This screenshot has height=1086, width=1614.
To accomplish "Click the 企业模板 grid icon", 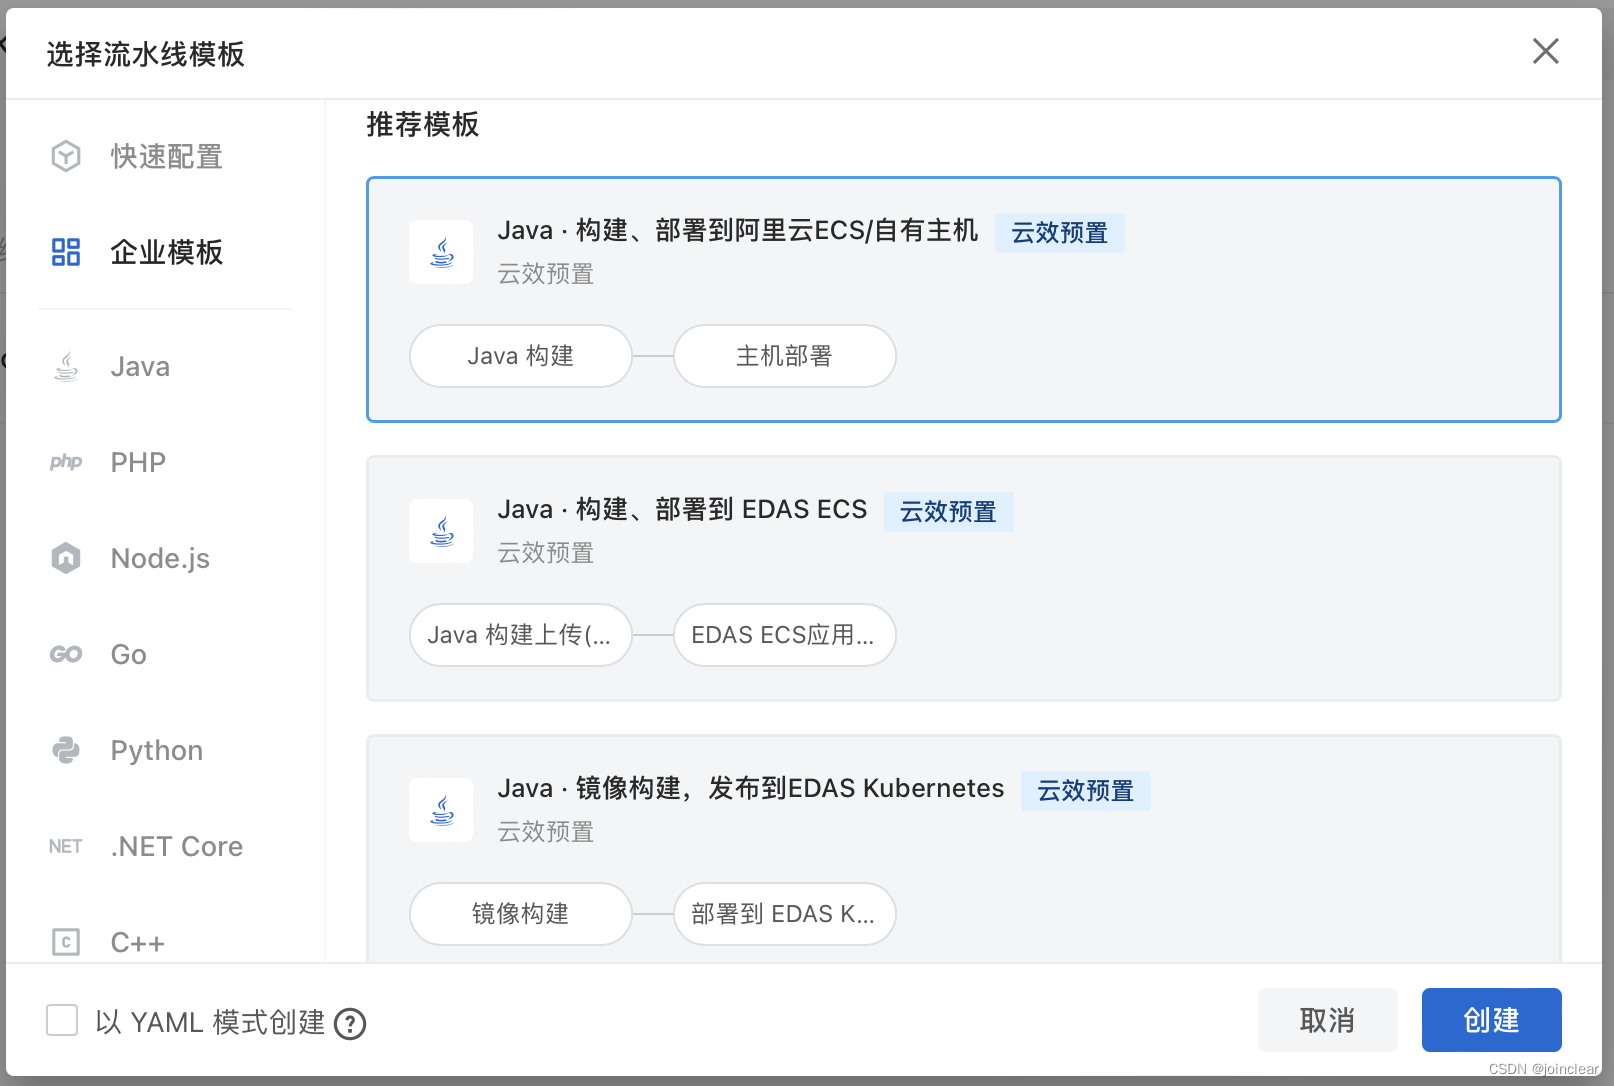I will pos(66,252).
